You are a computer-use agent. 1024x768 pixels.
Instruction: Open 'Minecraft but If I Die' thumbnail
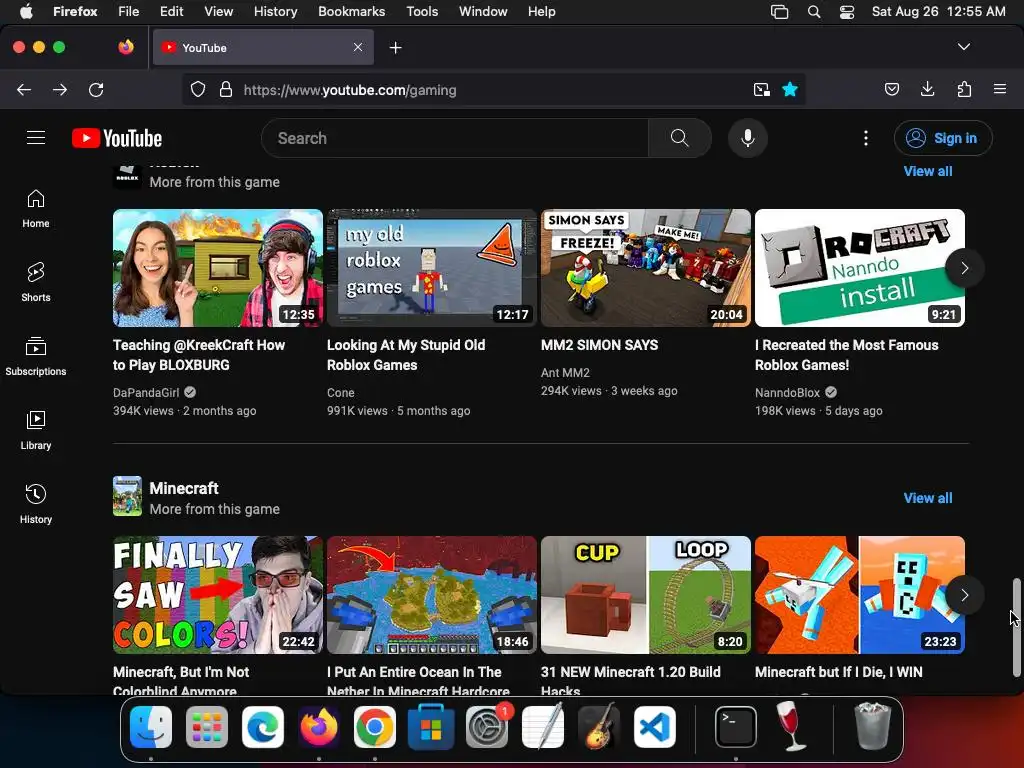[860, 595]
